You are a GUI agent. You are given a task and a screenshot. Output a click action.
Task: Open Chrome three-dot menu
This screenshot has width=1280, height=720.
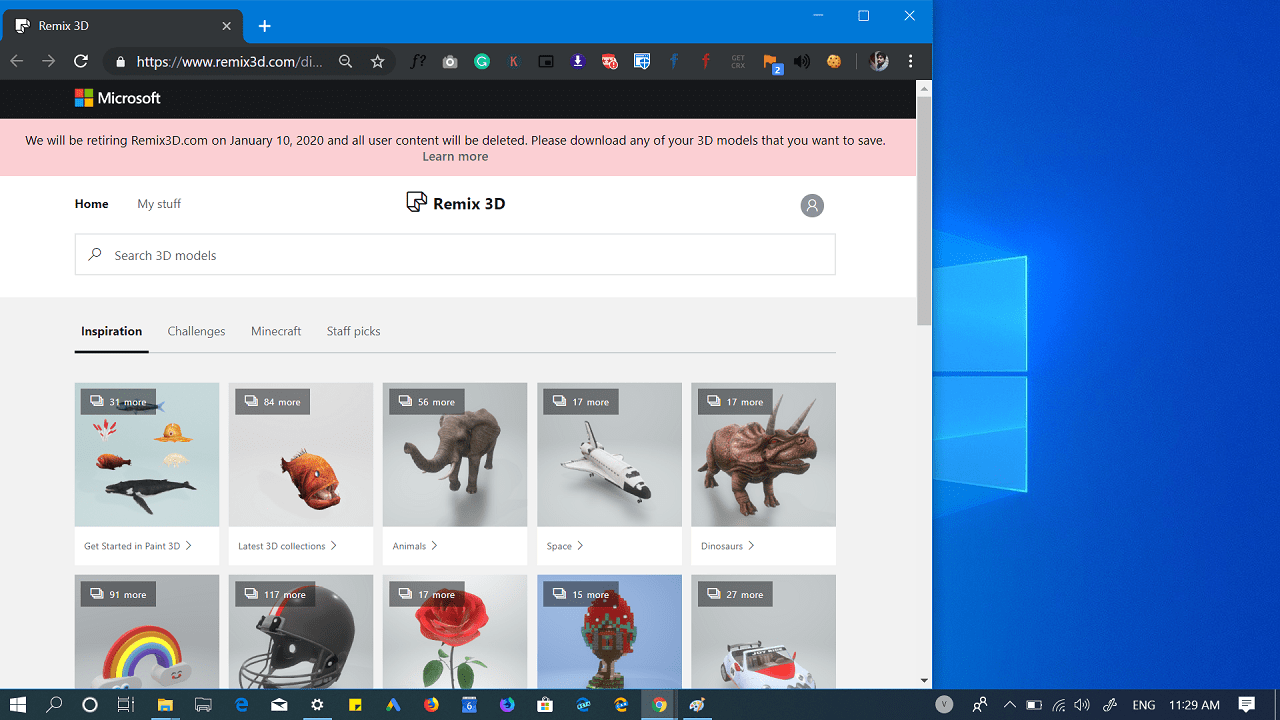[910, 61]
